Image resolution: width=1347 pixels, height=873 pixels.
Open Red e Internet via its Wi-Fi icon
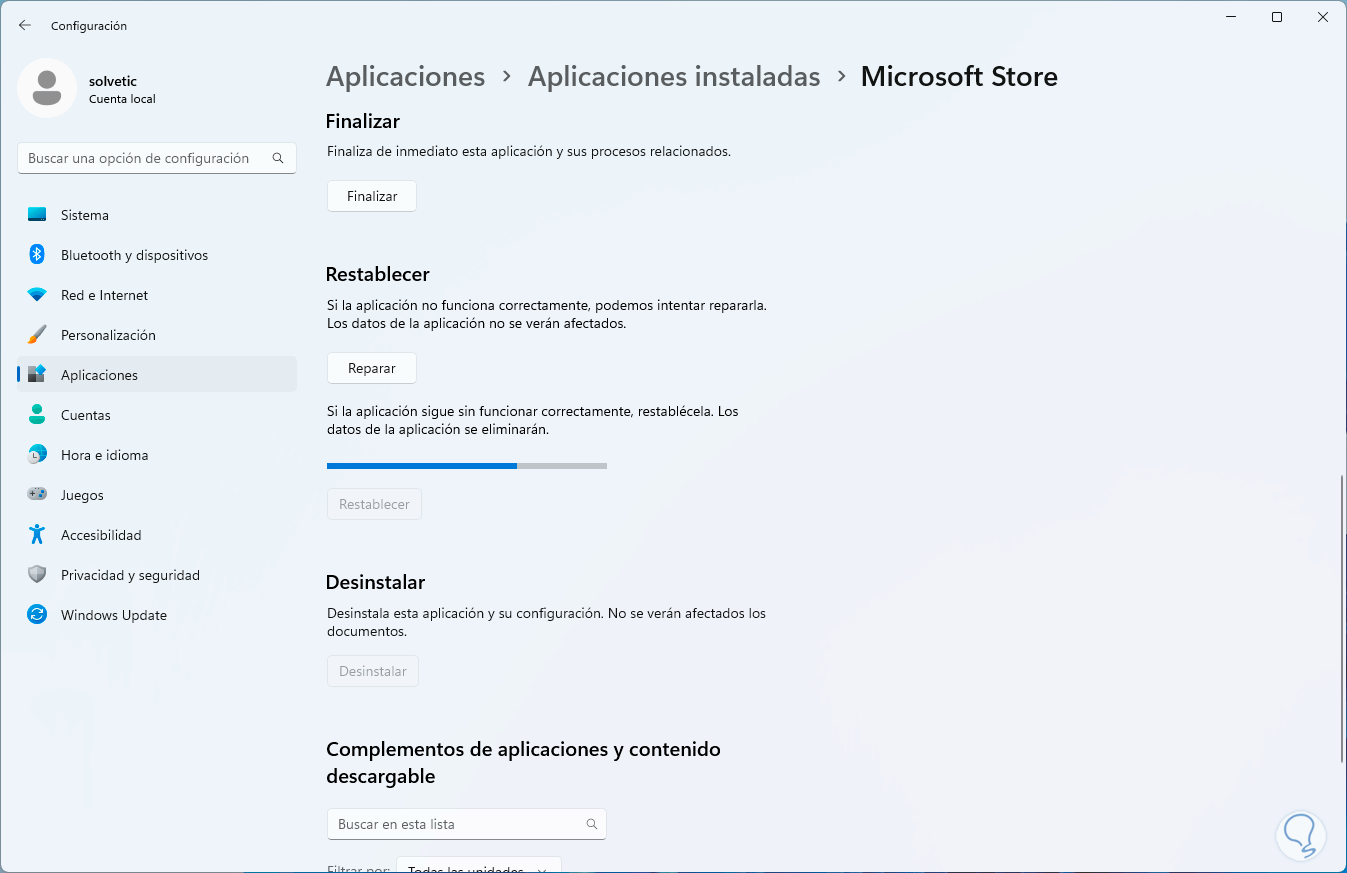pos(37,295)
